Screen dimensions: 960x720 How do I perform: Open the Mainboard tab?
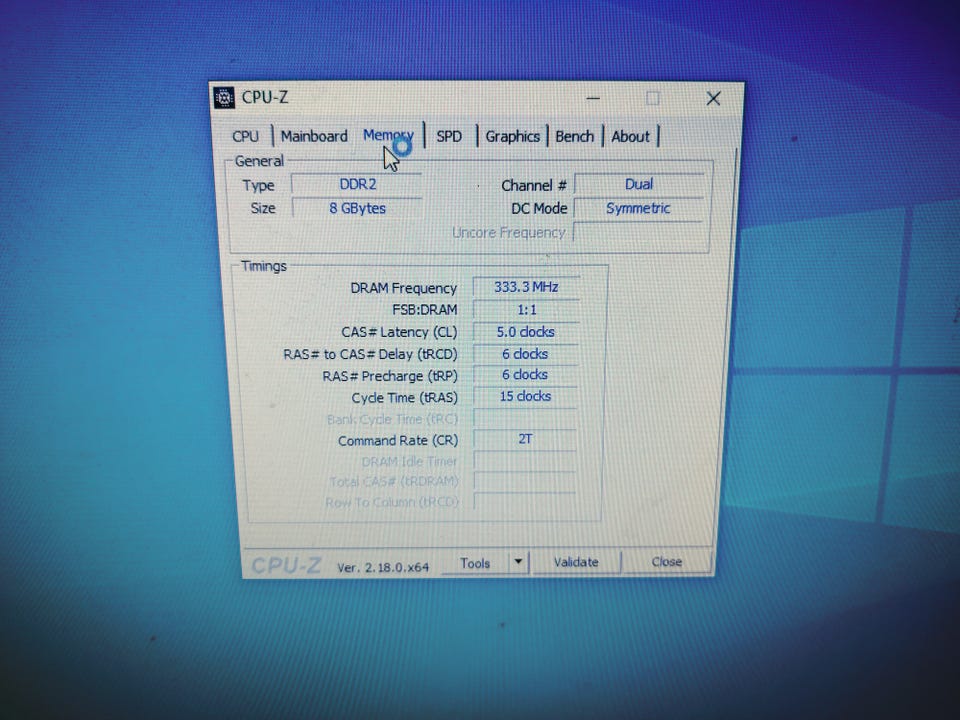314,136
